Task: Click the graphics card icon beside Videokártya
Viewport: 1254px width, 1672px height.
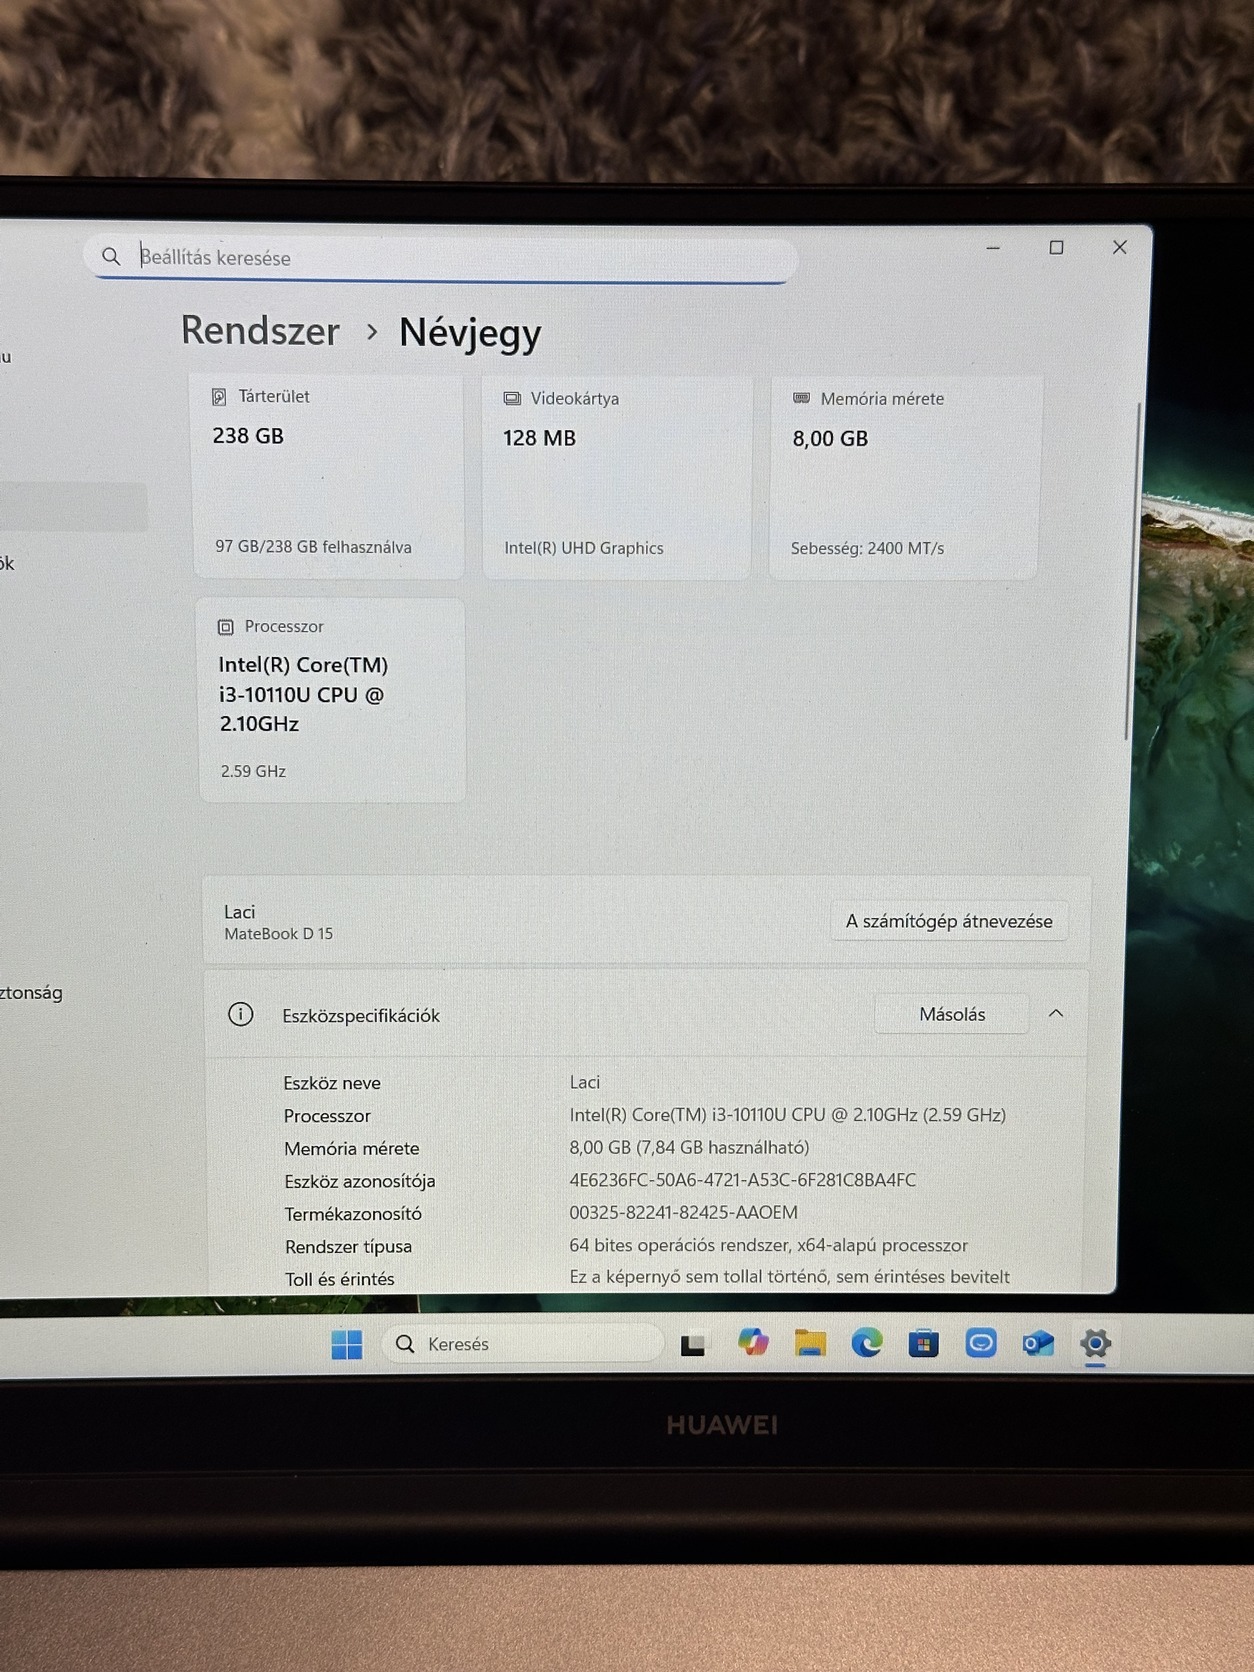Action: tap(512, 398)
